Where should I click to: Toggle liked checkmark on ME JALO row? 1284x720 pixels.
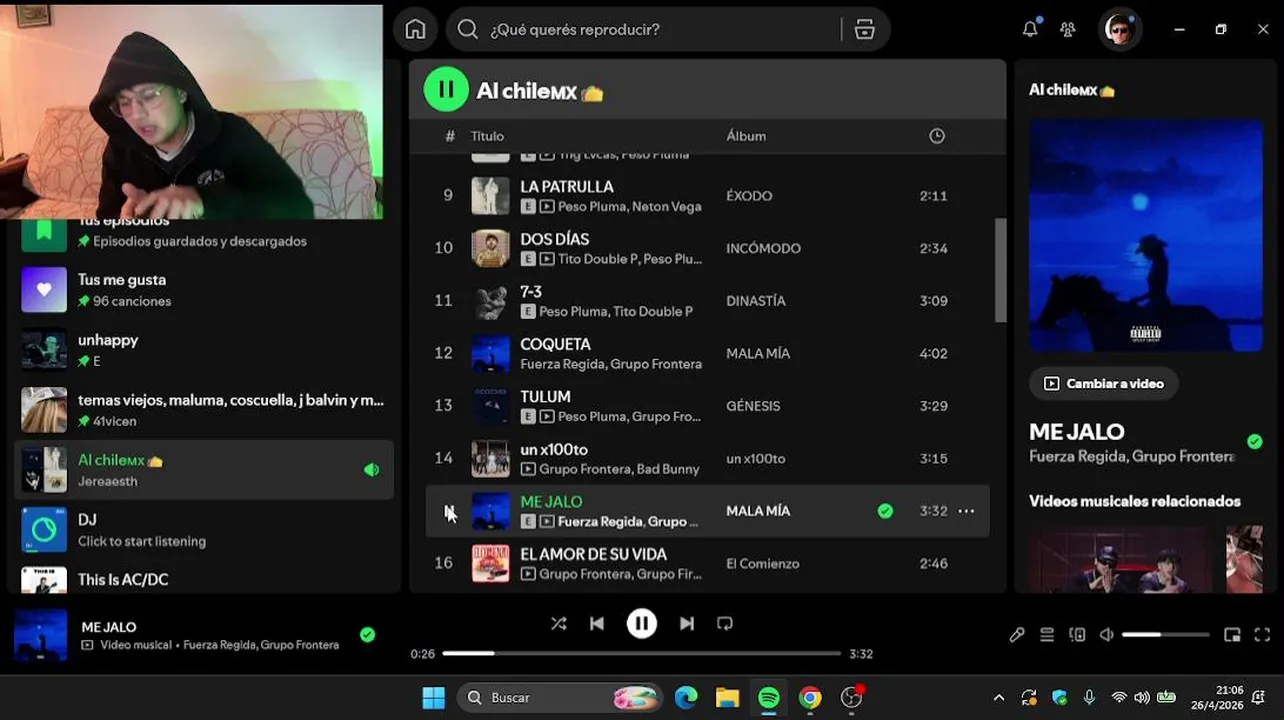click(885, 511)
